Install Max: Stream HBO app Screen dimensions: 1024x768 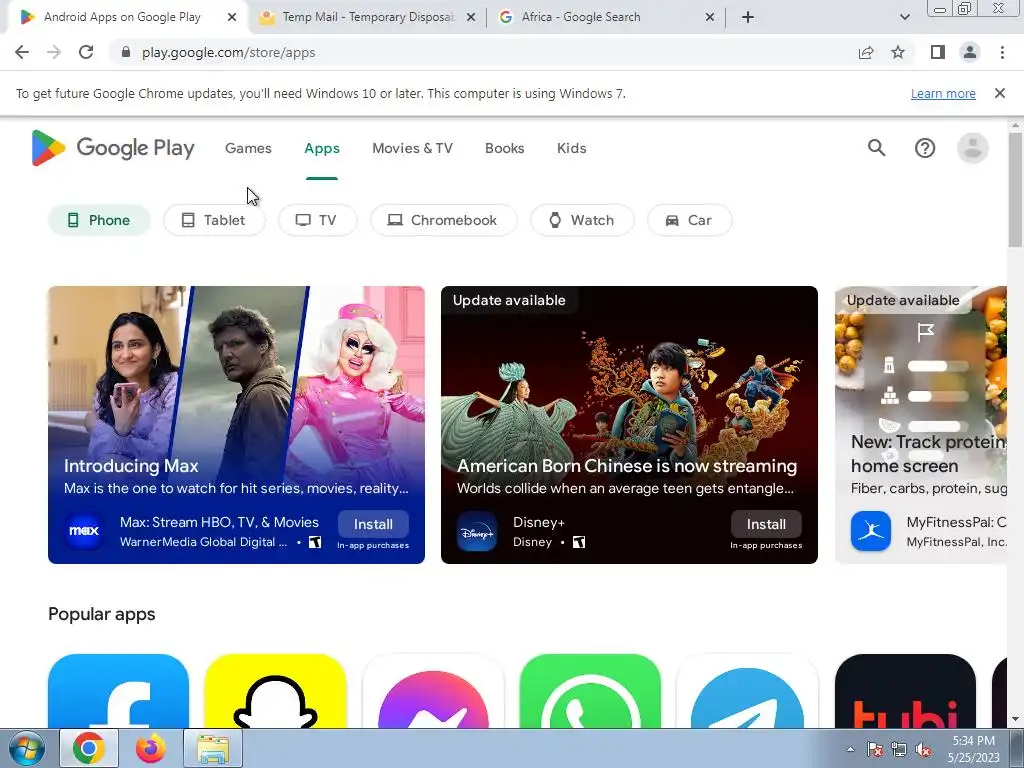coord(373,524)
